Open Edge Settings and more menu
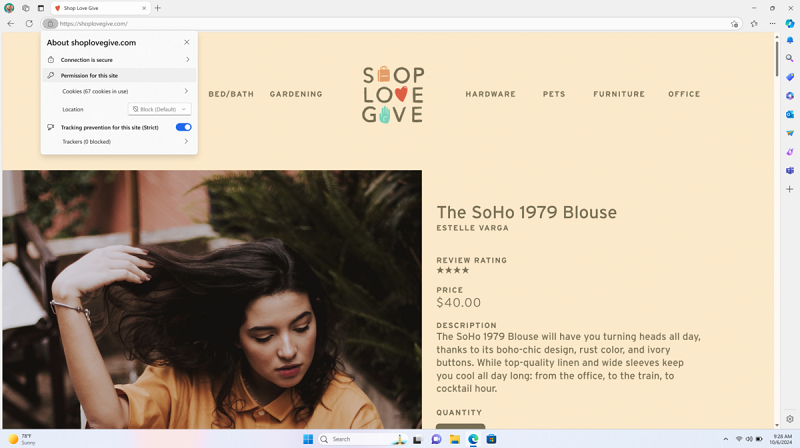The image size is (800, 448). click(772, 23)
